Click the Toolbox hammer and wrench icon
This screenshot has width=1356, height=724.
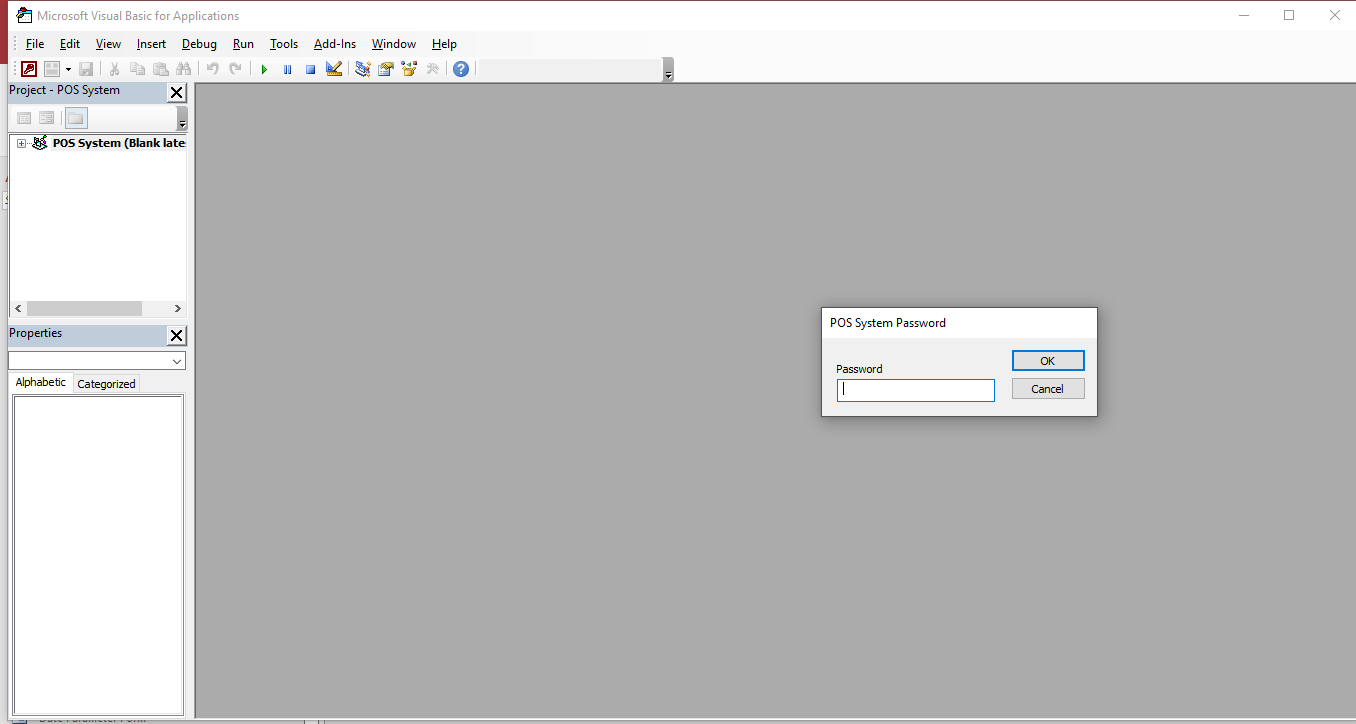click(x=432, y=69)
